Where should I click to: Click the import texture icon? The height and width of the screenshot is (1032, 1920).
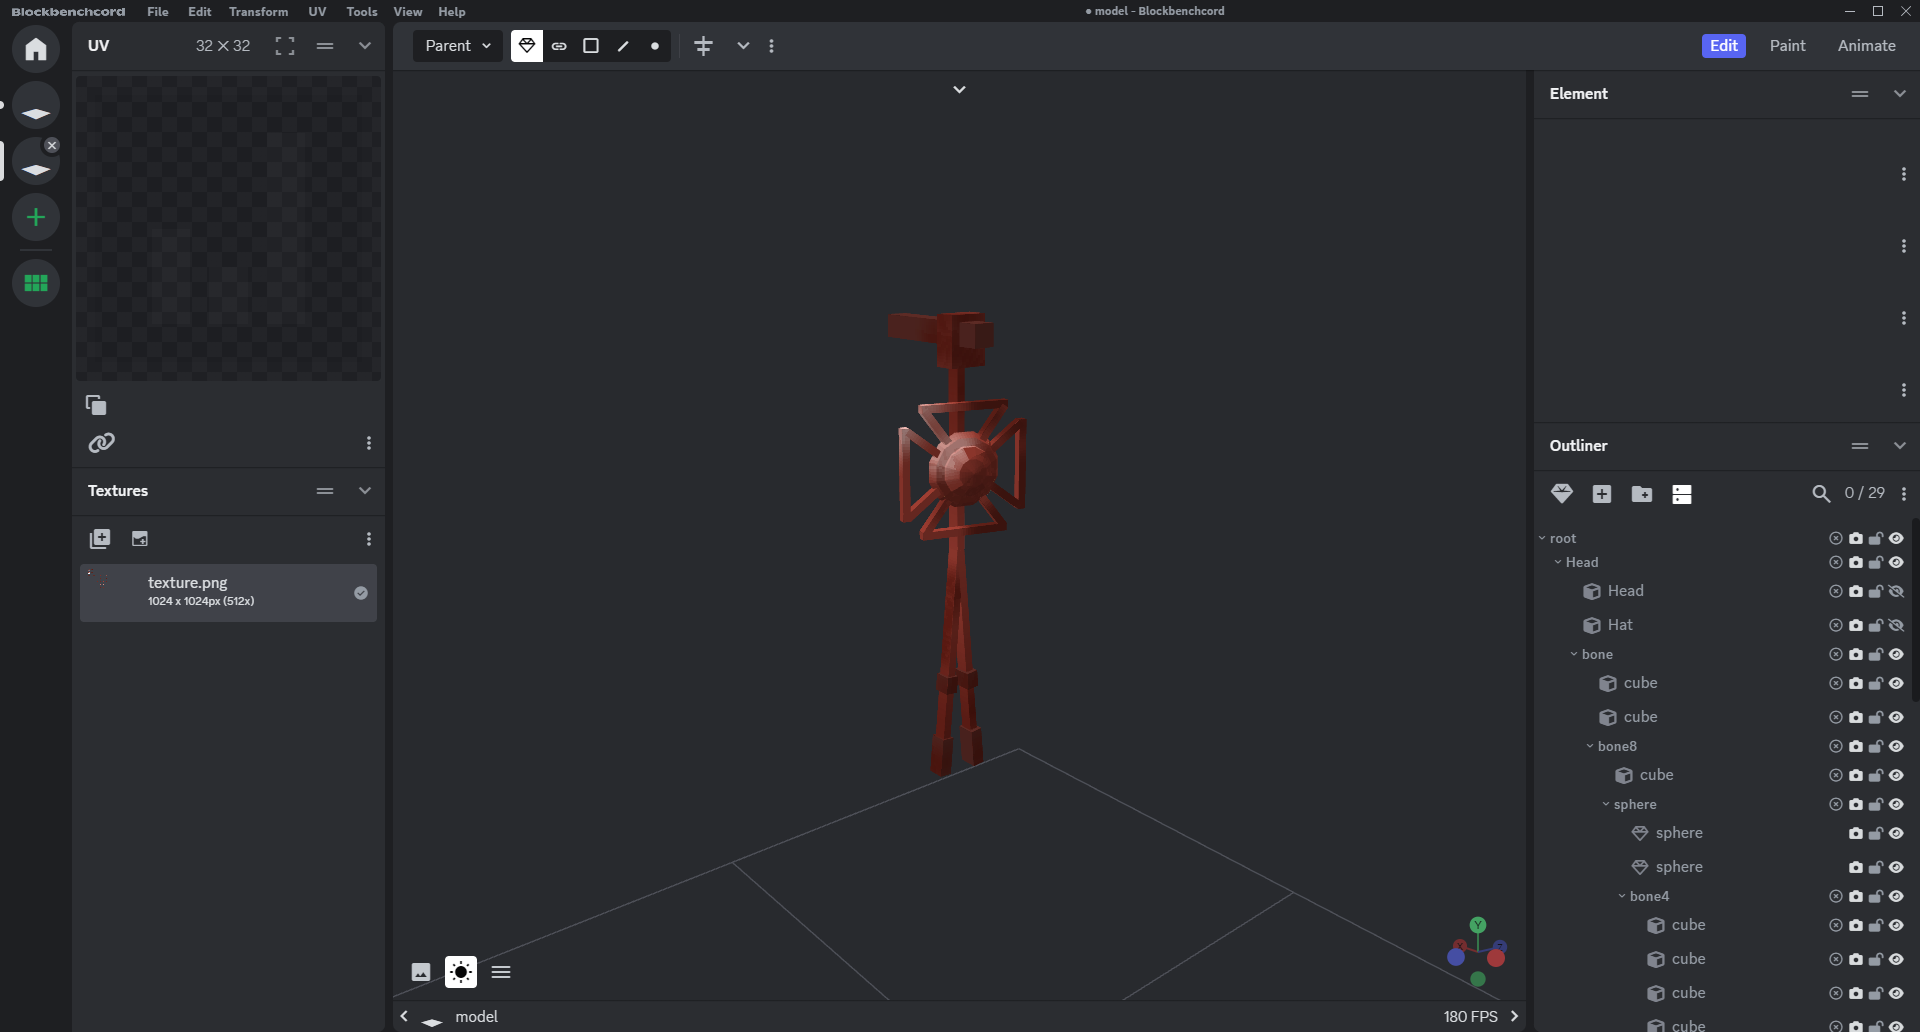100,539
